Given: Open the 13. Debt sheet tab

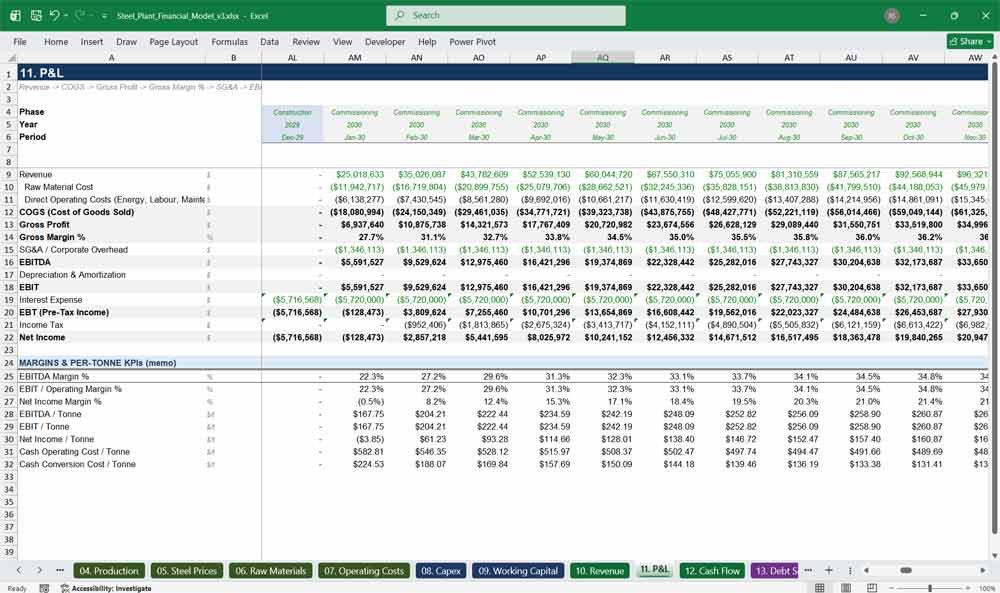Looking at the screenshot, I should [x=775, y=571].
